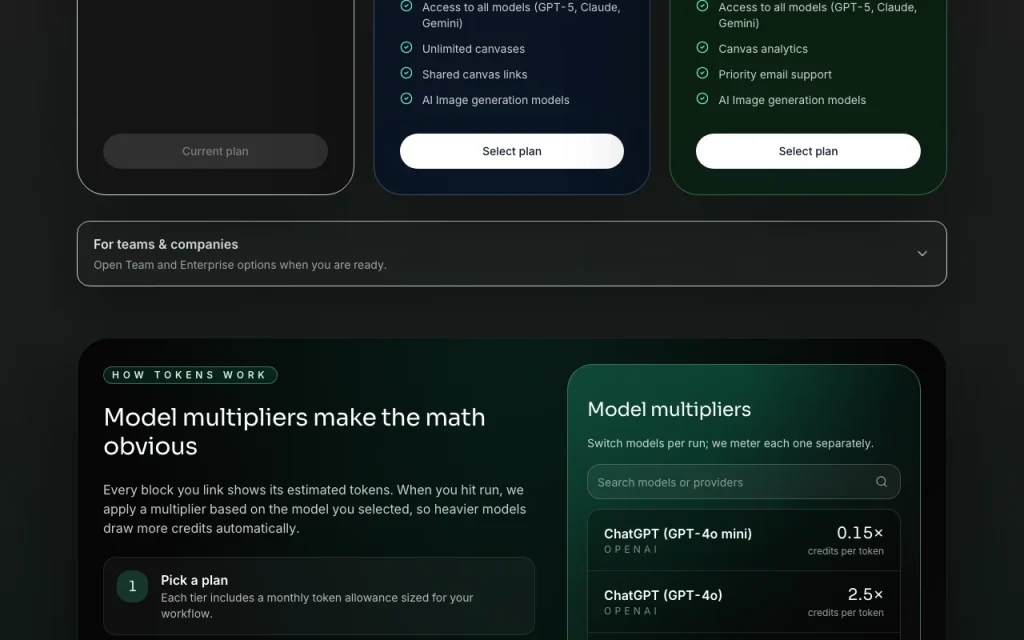Click check icon next to Unlimited canvases
This screenshot has height=640, width=1024.
point(406,48)
